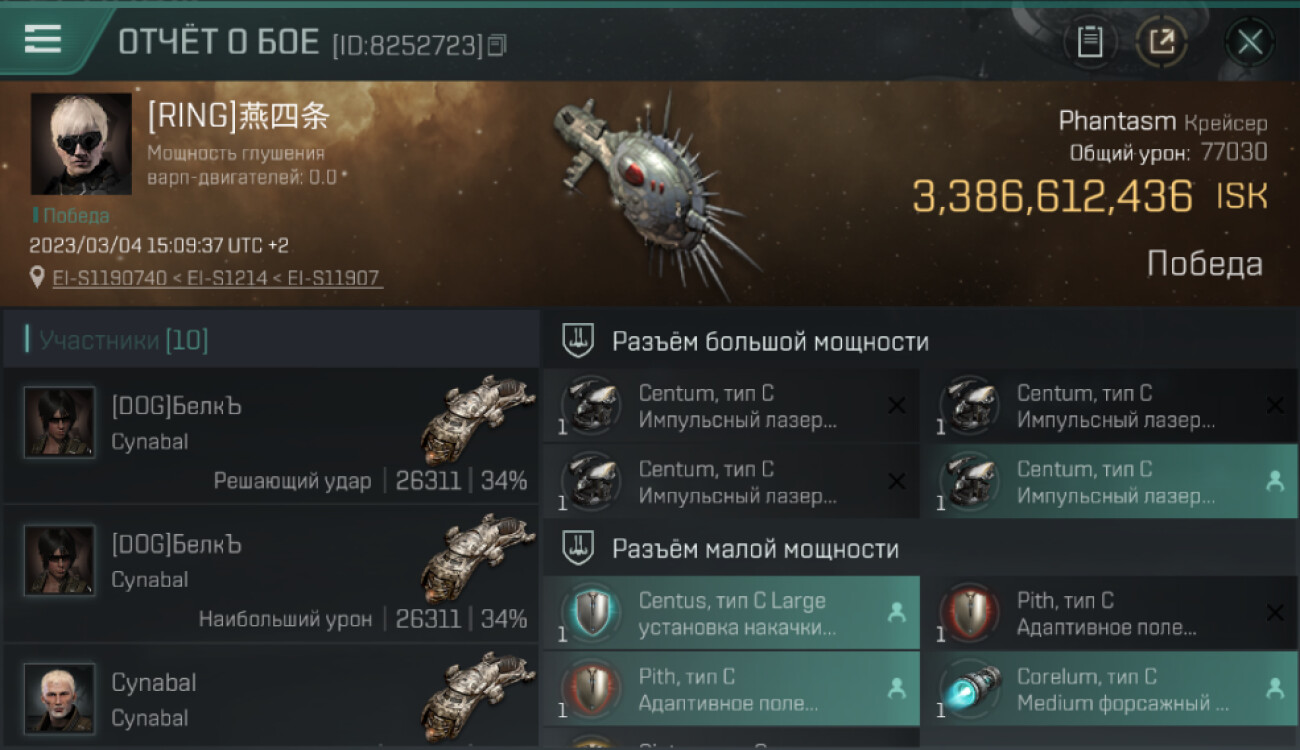
Task: Close the battle report window
Action: [1250, 42]
